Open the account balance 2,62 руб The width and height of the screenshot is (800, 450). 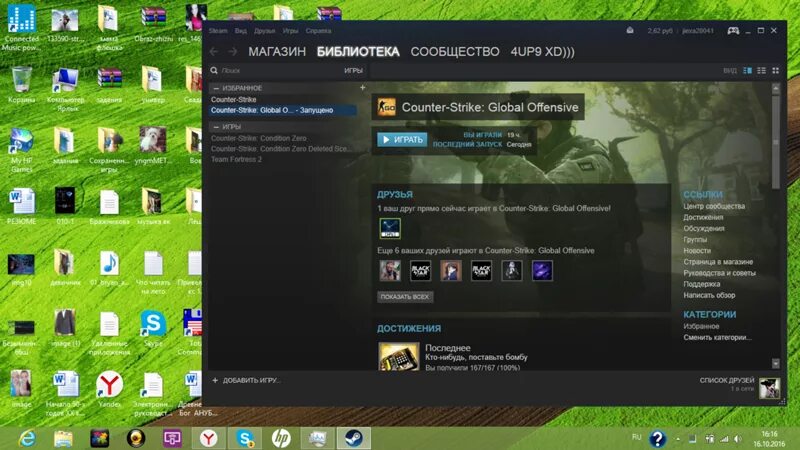[660, 31]
